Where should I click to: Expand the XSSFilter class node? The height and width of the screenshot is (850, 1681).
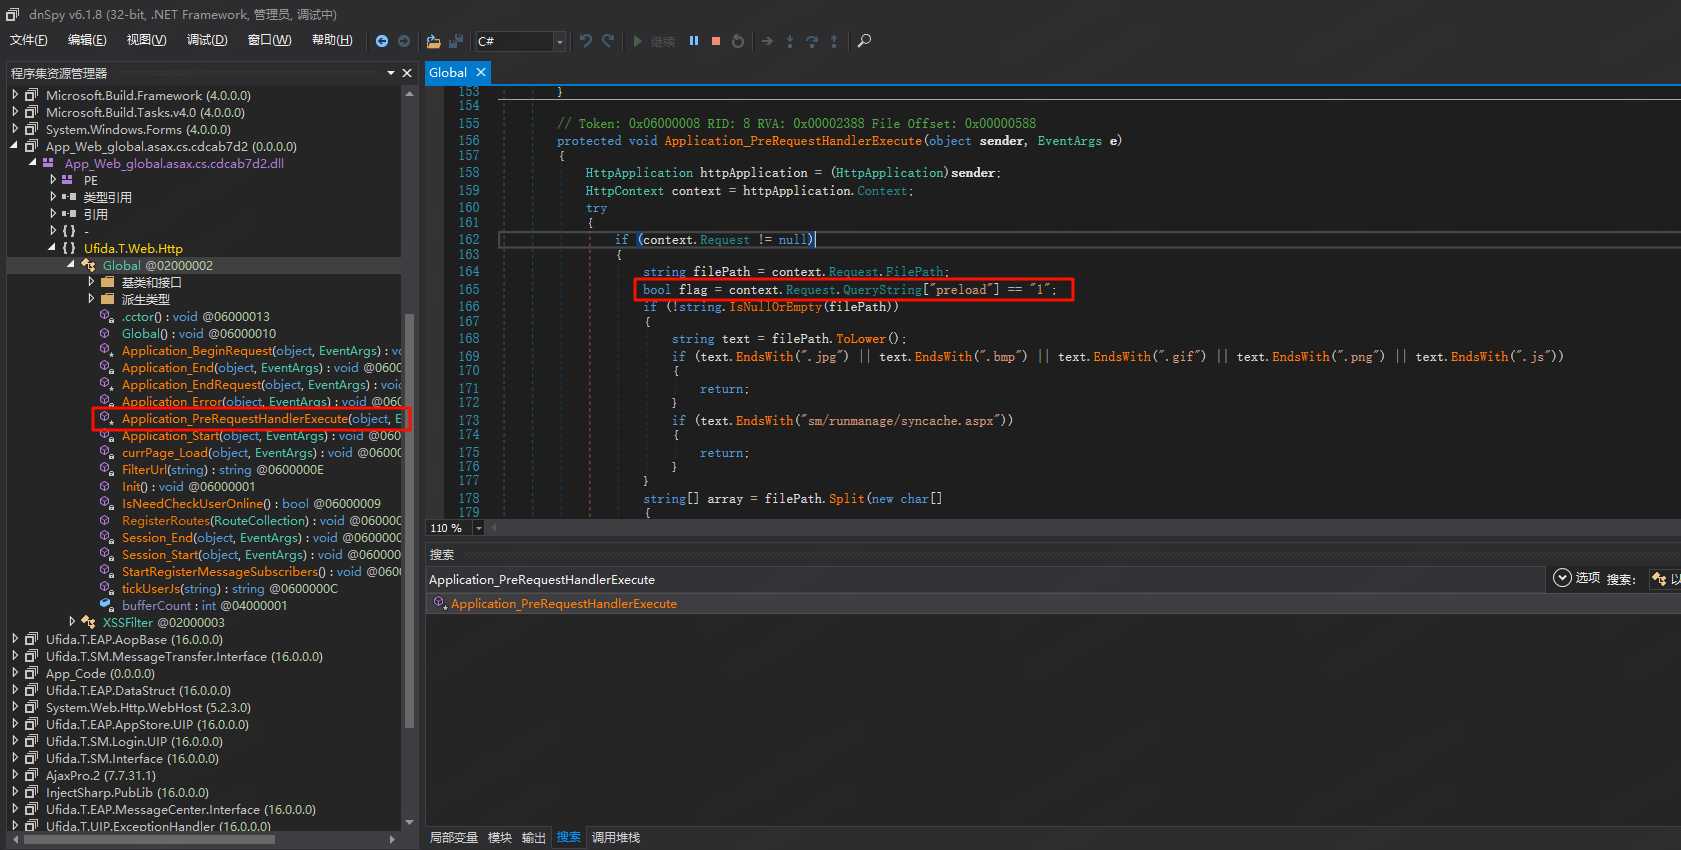pos(72,622)
